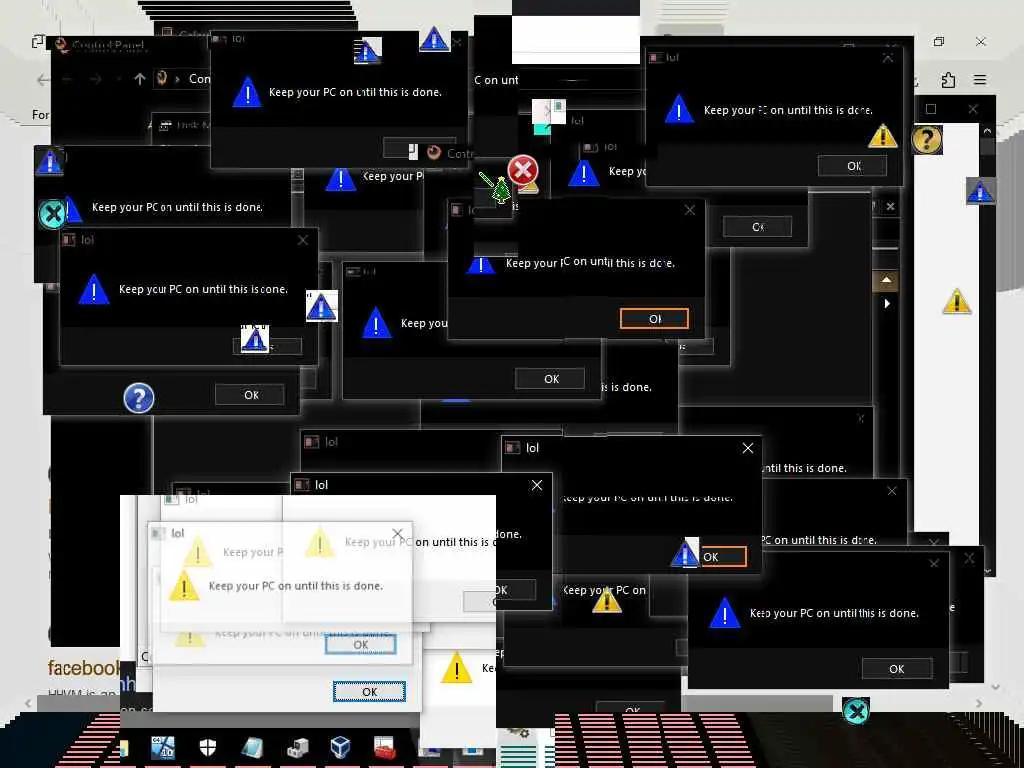The image size is (1024, 768).
Task: Open VirtualBox cube icon in taskbar
Action: (340, 746)
